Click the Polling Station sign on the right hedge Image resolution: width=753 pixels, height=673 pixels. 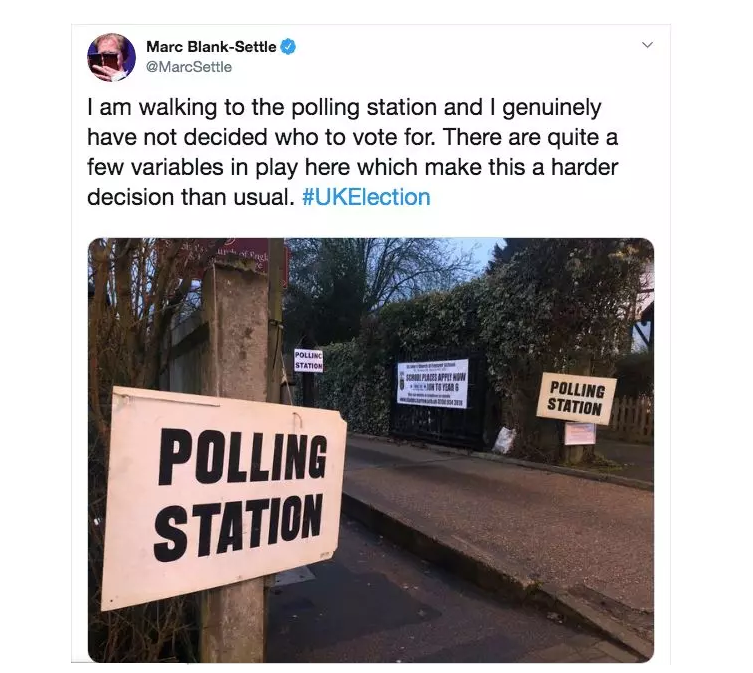click(x=576, y=397)
